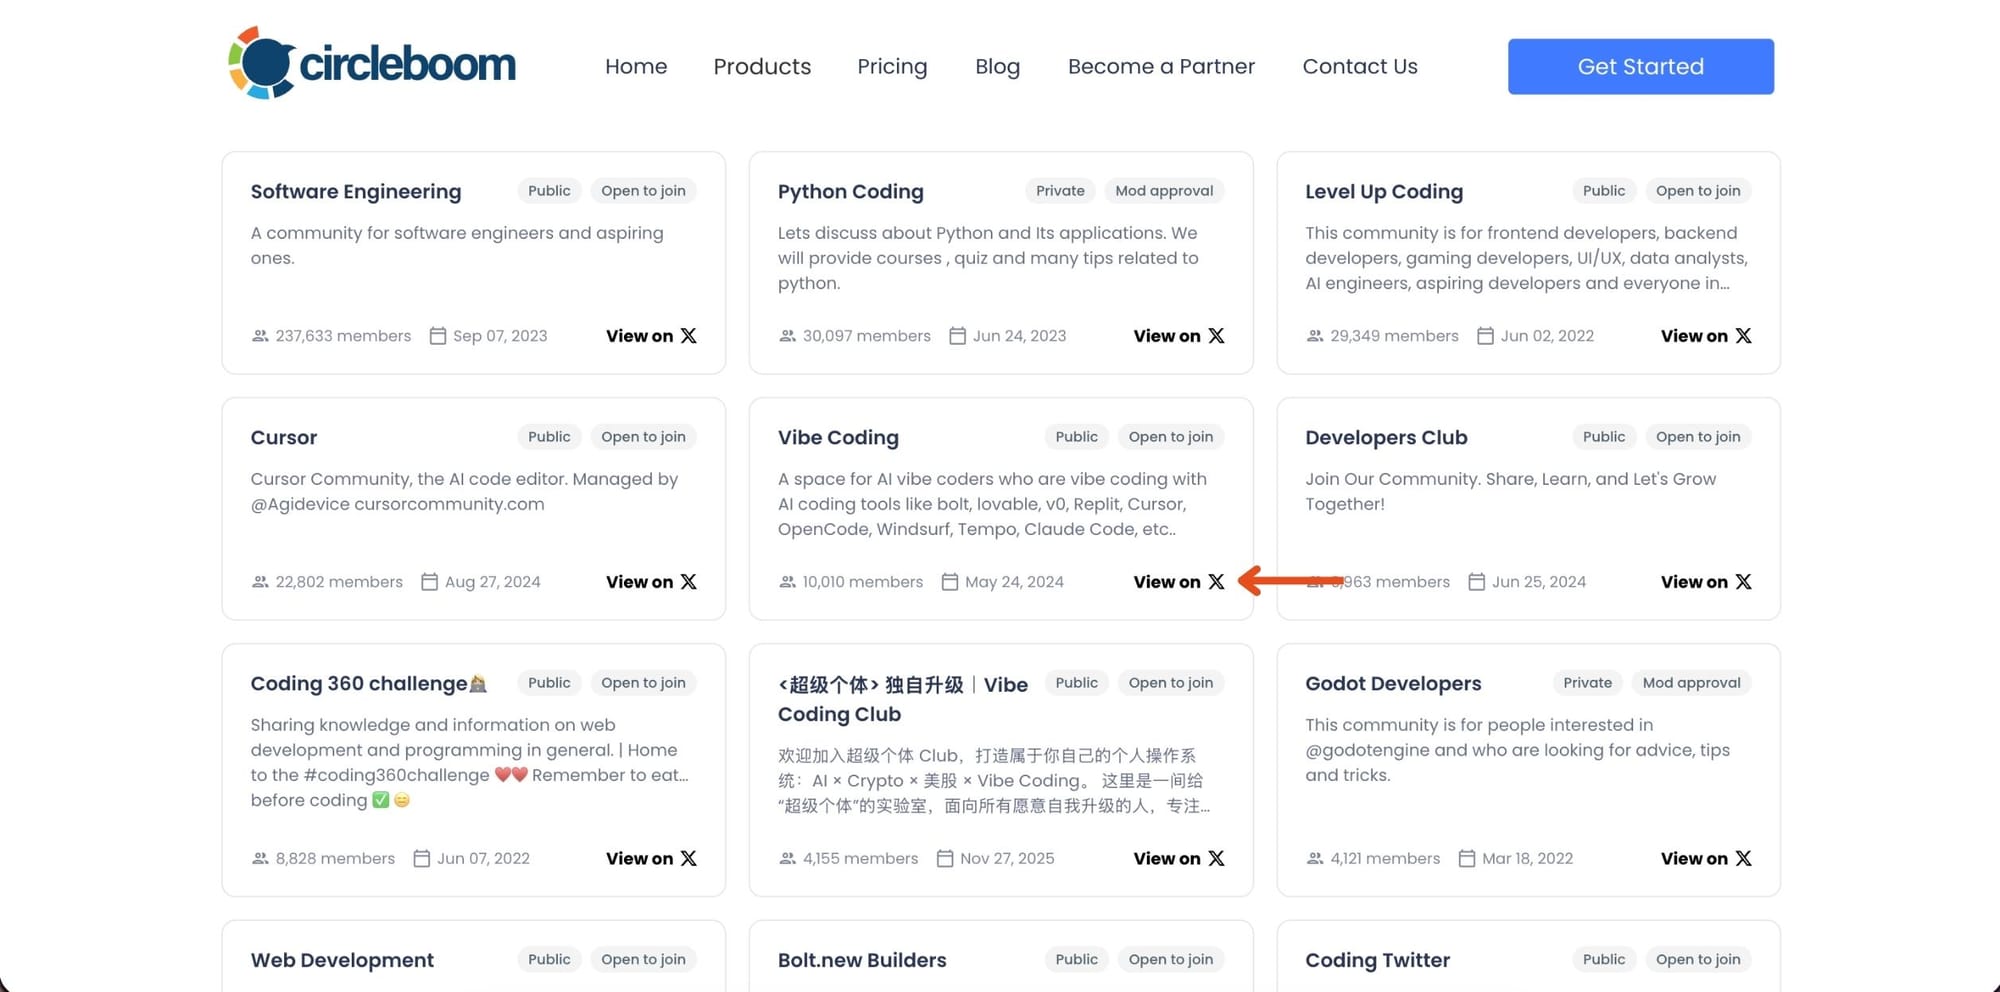The image size is (2000, 992).
Task: Open the Products menu item
Action: coord(762,66)
